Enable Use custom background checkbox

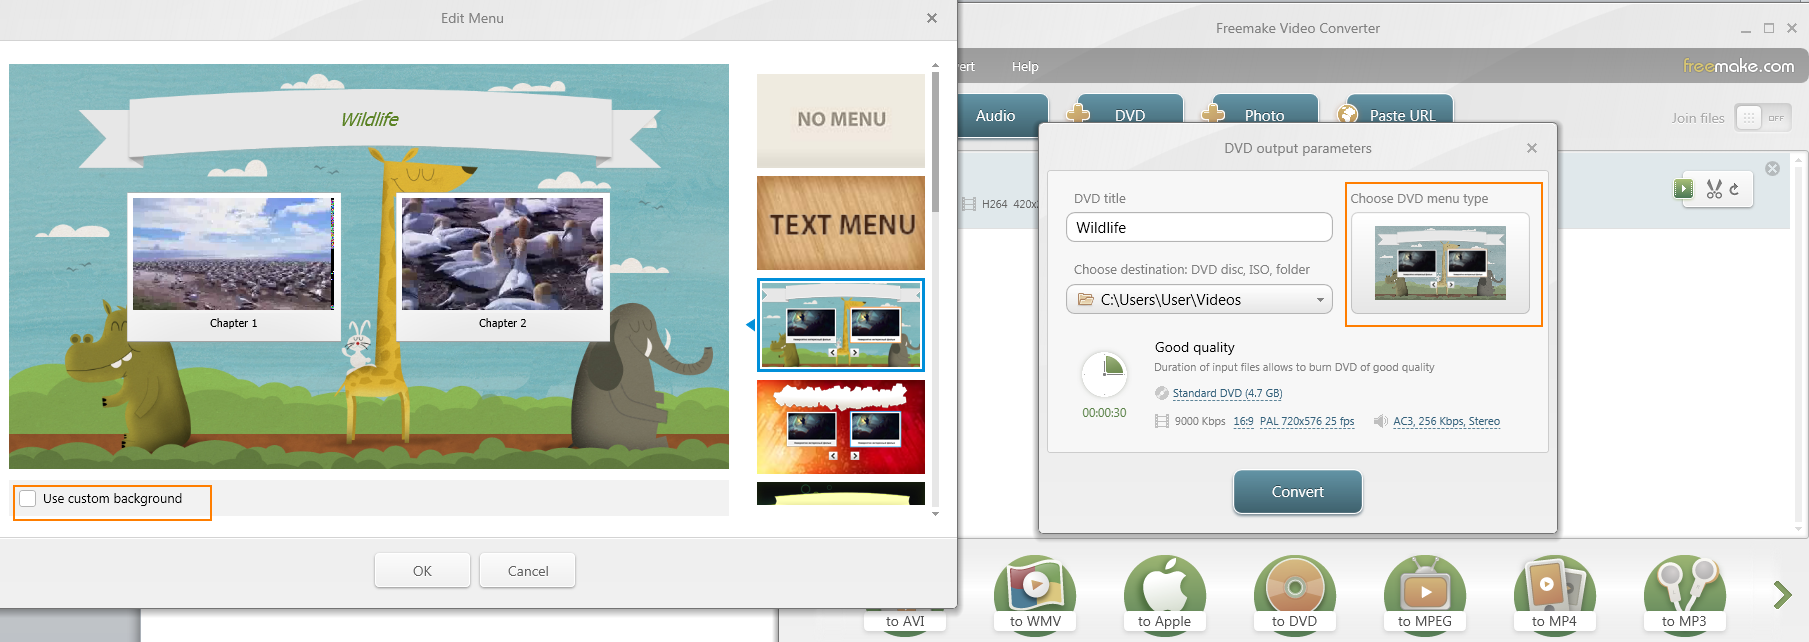tap(28, 499)
